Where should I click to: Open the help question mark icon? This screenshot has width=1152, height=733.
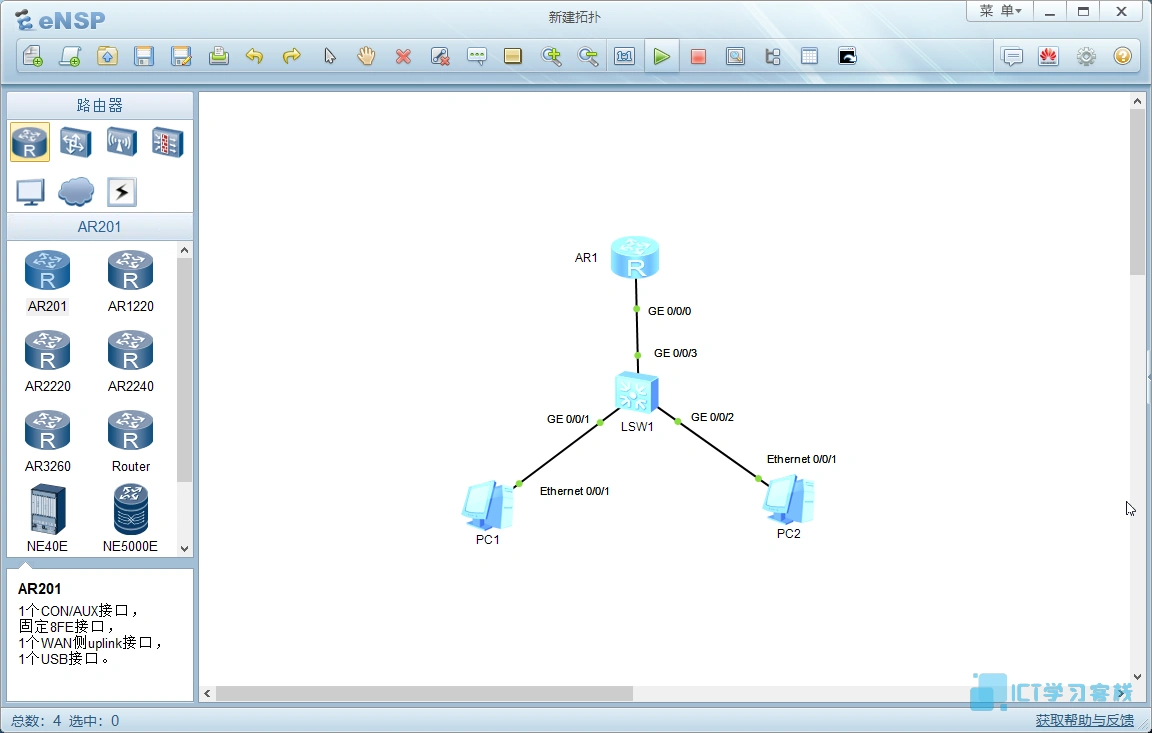click(1123, 57)
